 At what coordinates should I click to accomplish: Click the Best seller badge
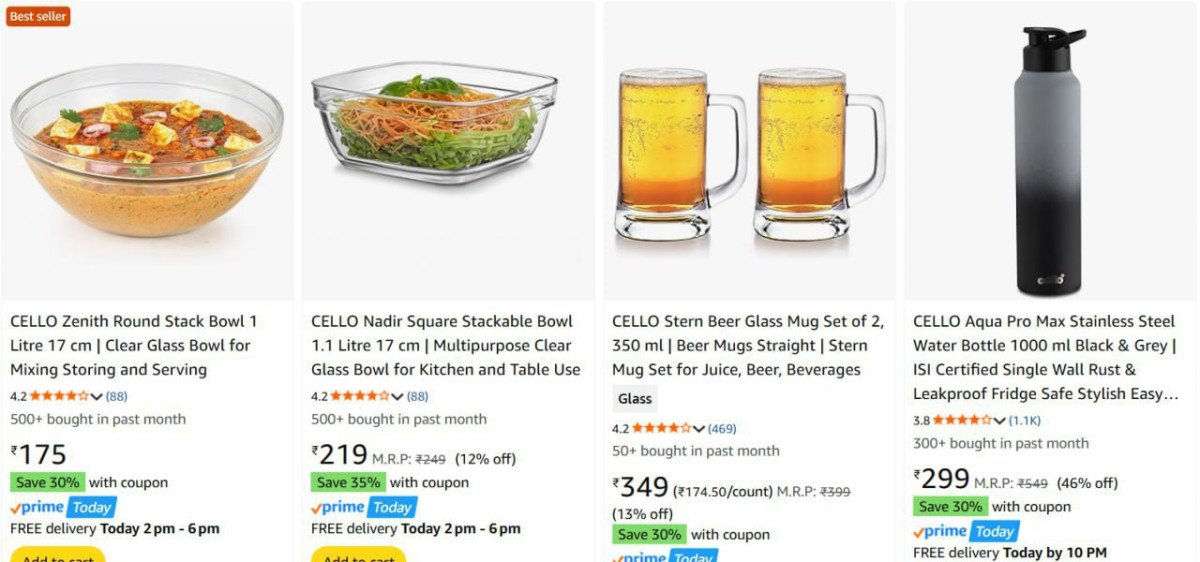point(38,16)
